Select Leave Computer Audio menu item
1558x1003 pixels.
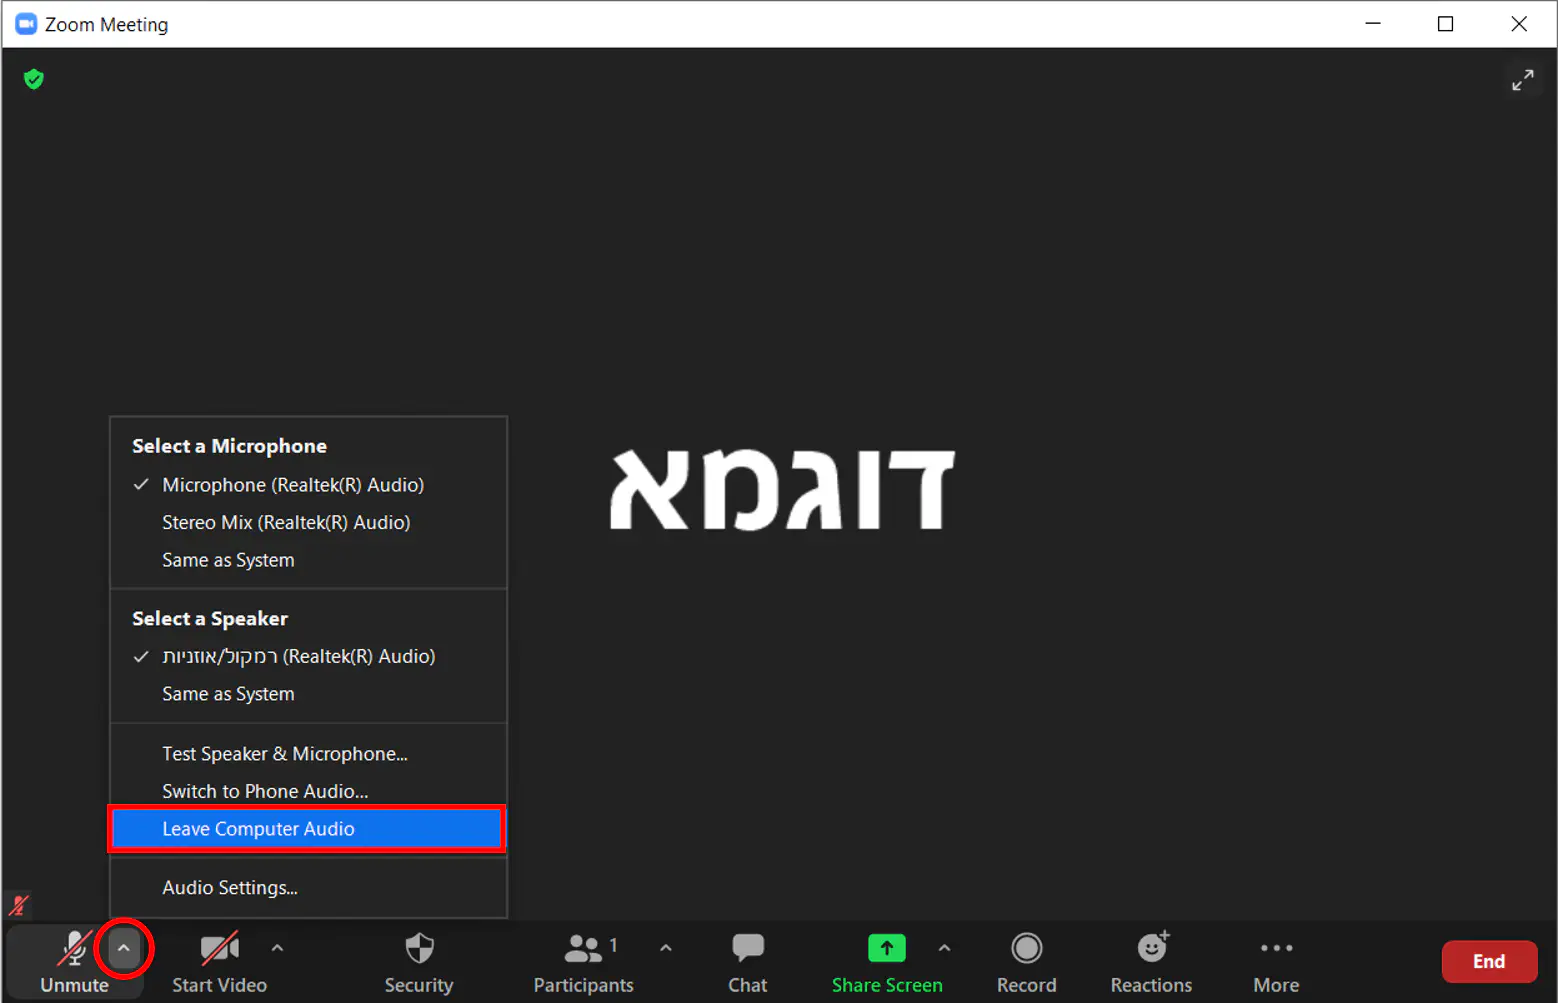258,829
